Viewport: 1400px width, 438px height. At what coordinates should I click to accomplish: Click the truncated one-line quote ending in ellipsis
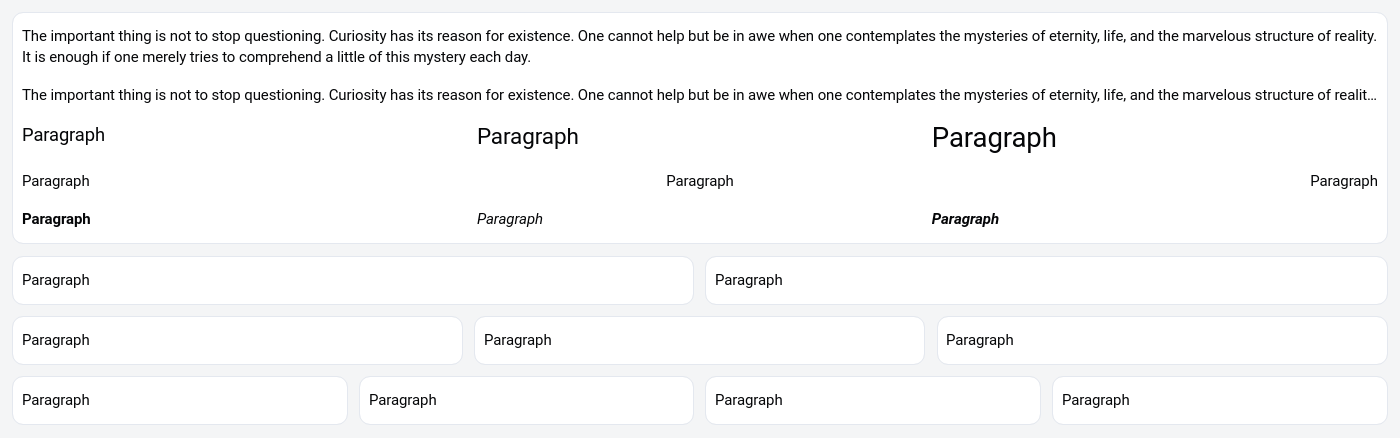(699, 95)
